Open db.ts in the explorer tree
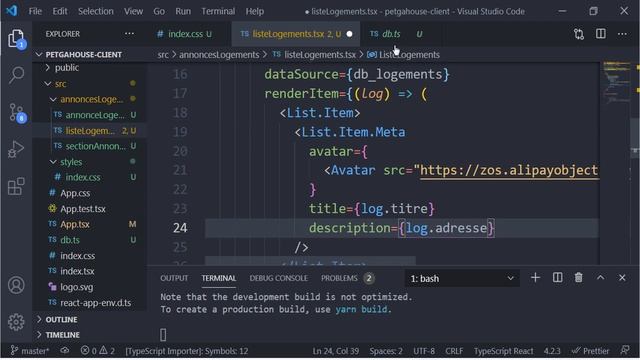This screenshot has height=360, width=640. [70, 240]
